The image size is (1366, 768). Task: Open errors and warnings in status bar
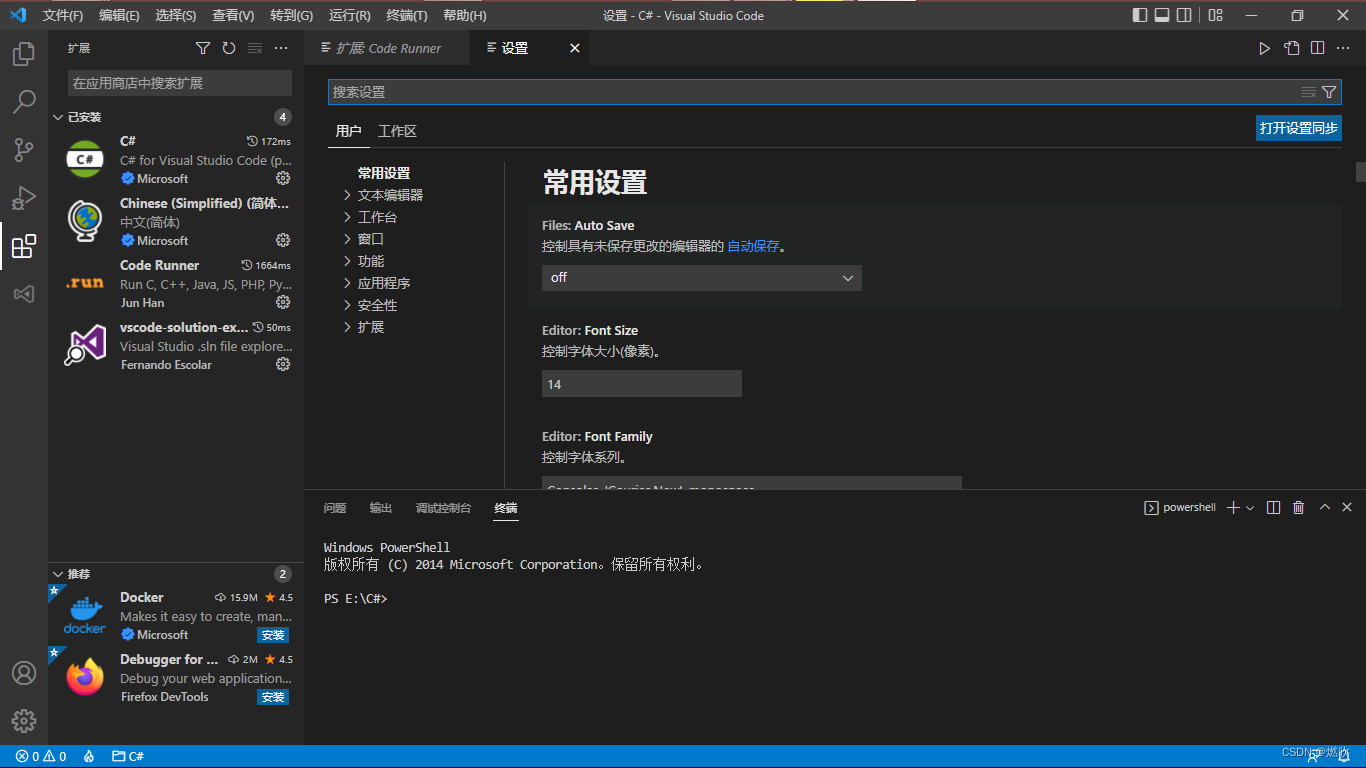coord(41,757)
